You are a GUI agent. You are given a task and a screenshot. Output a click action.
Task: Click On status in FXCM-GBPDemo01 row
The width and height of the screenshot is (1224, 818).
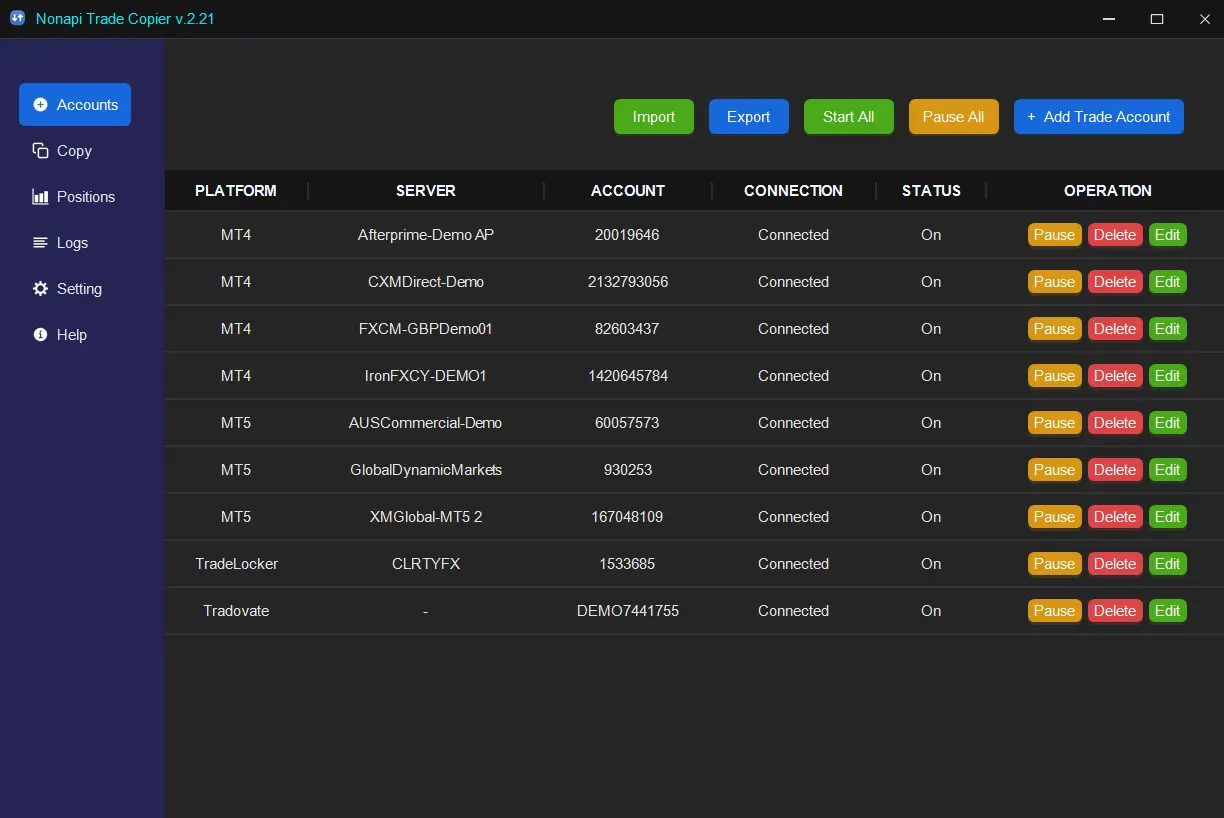(x=931, y=329)
